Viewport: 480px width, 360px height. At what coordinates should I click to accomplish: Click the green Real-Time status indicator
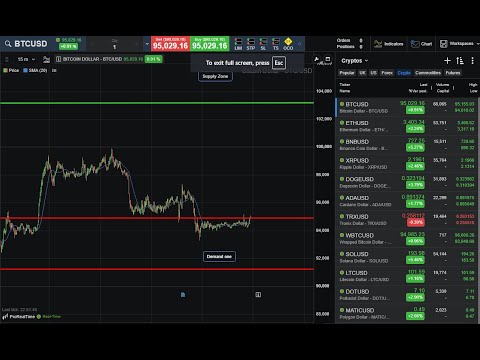pos(49,317)
